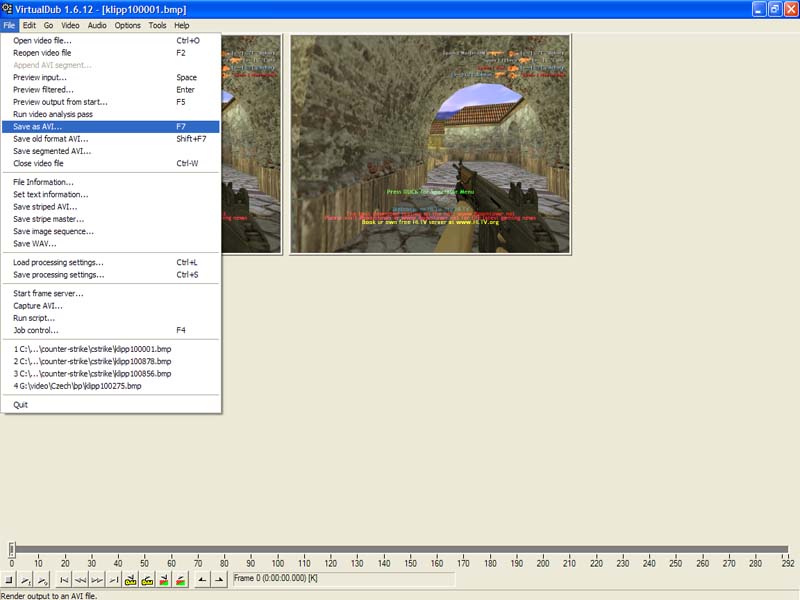Click the VirtualDub application icon in title bar

pos(7,9)
